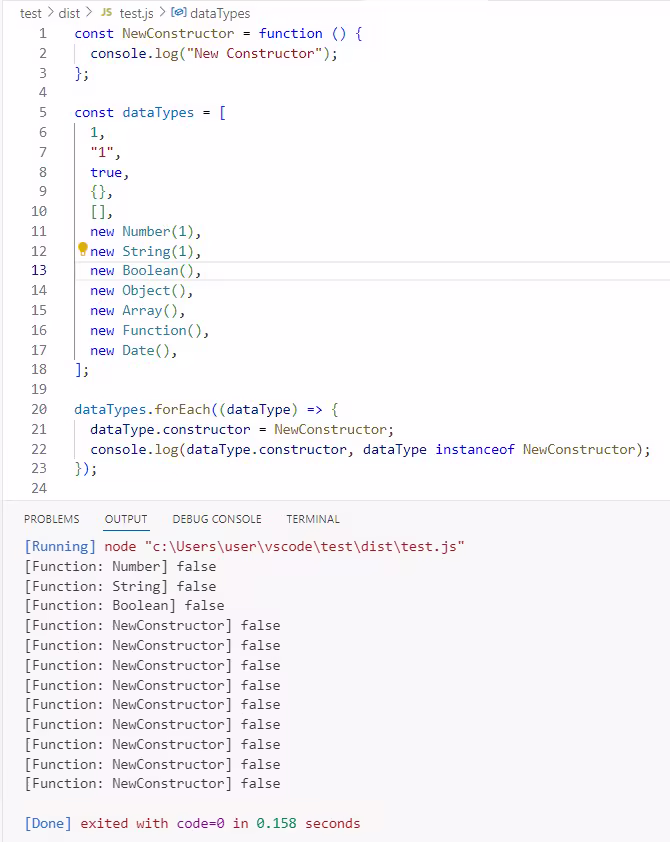Viewport: 670px width, 842px height.
Task: Open the DEBUG CONSOLE tab
Action: (216, 519)
